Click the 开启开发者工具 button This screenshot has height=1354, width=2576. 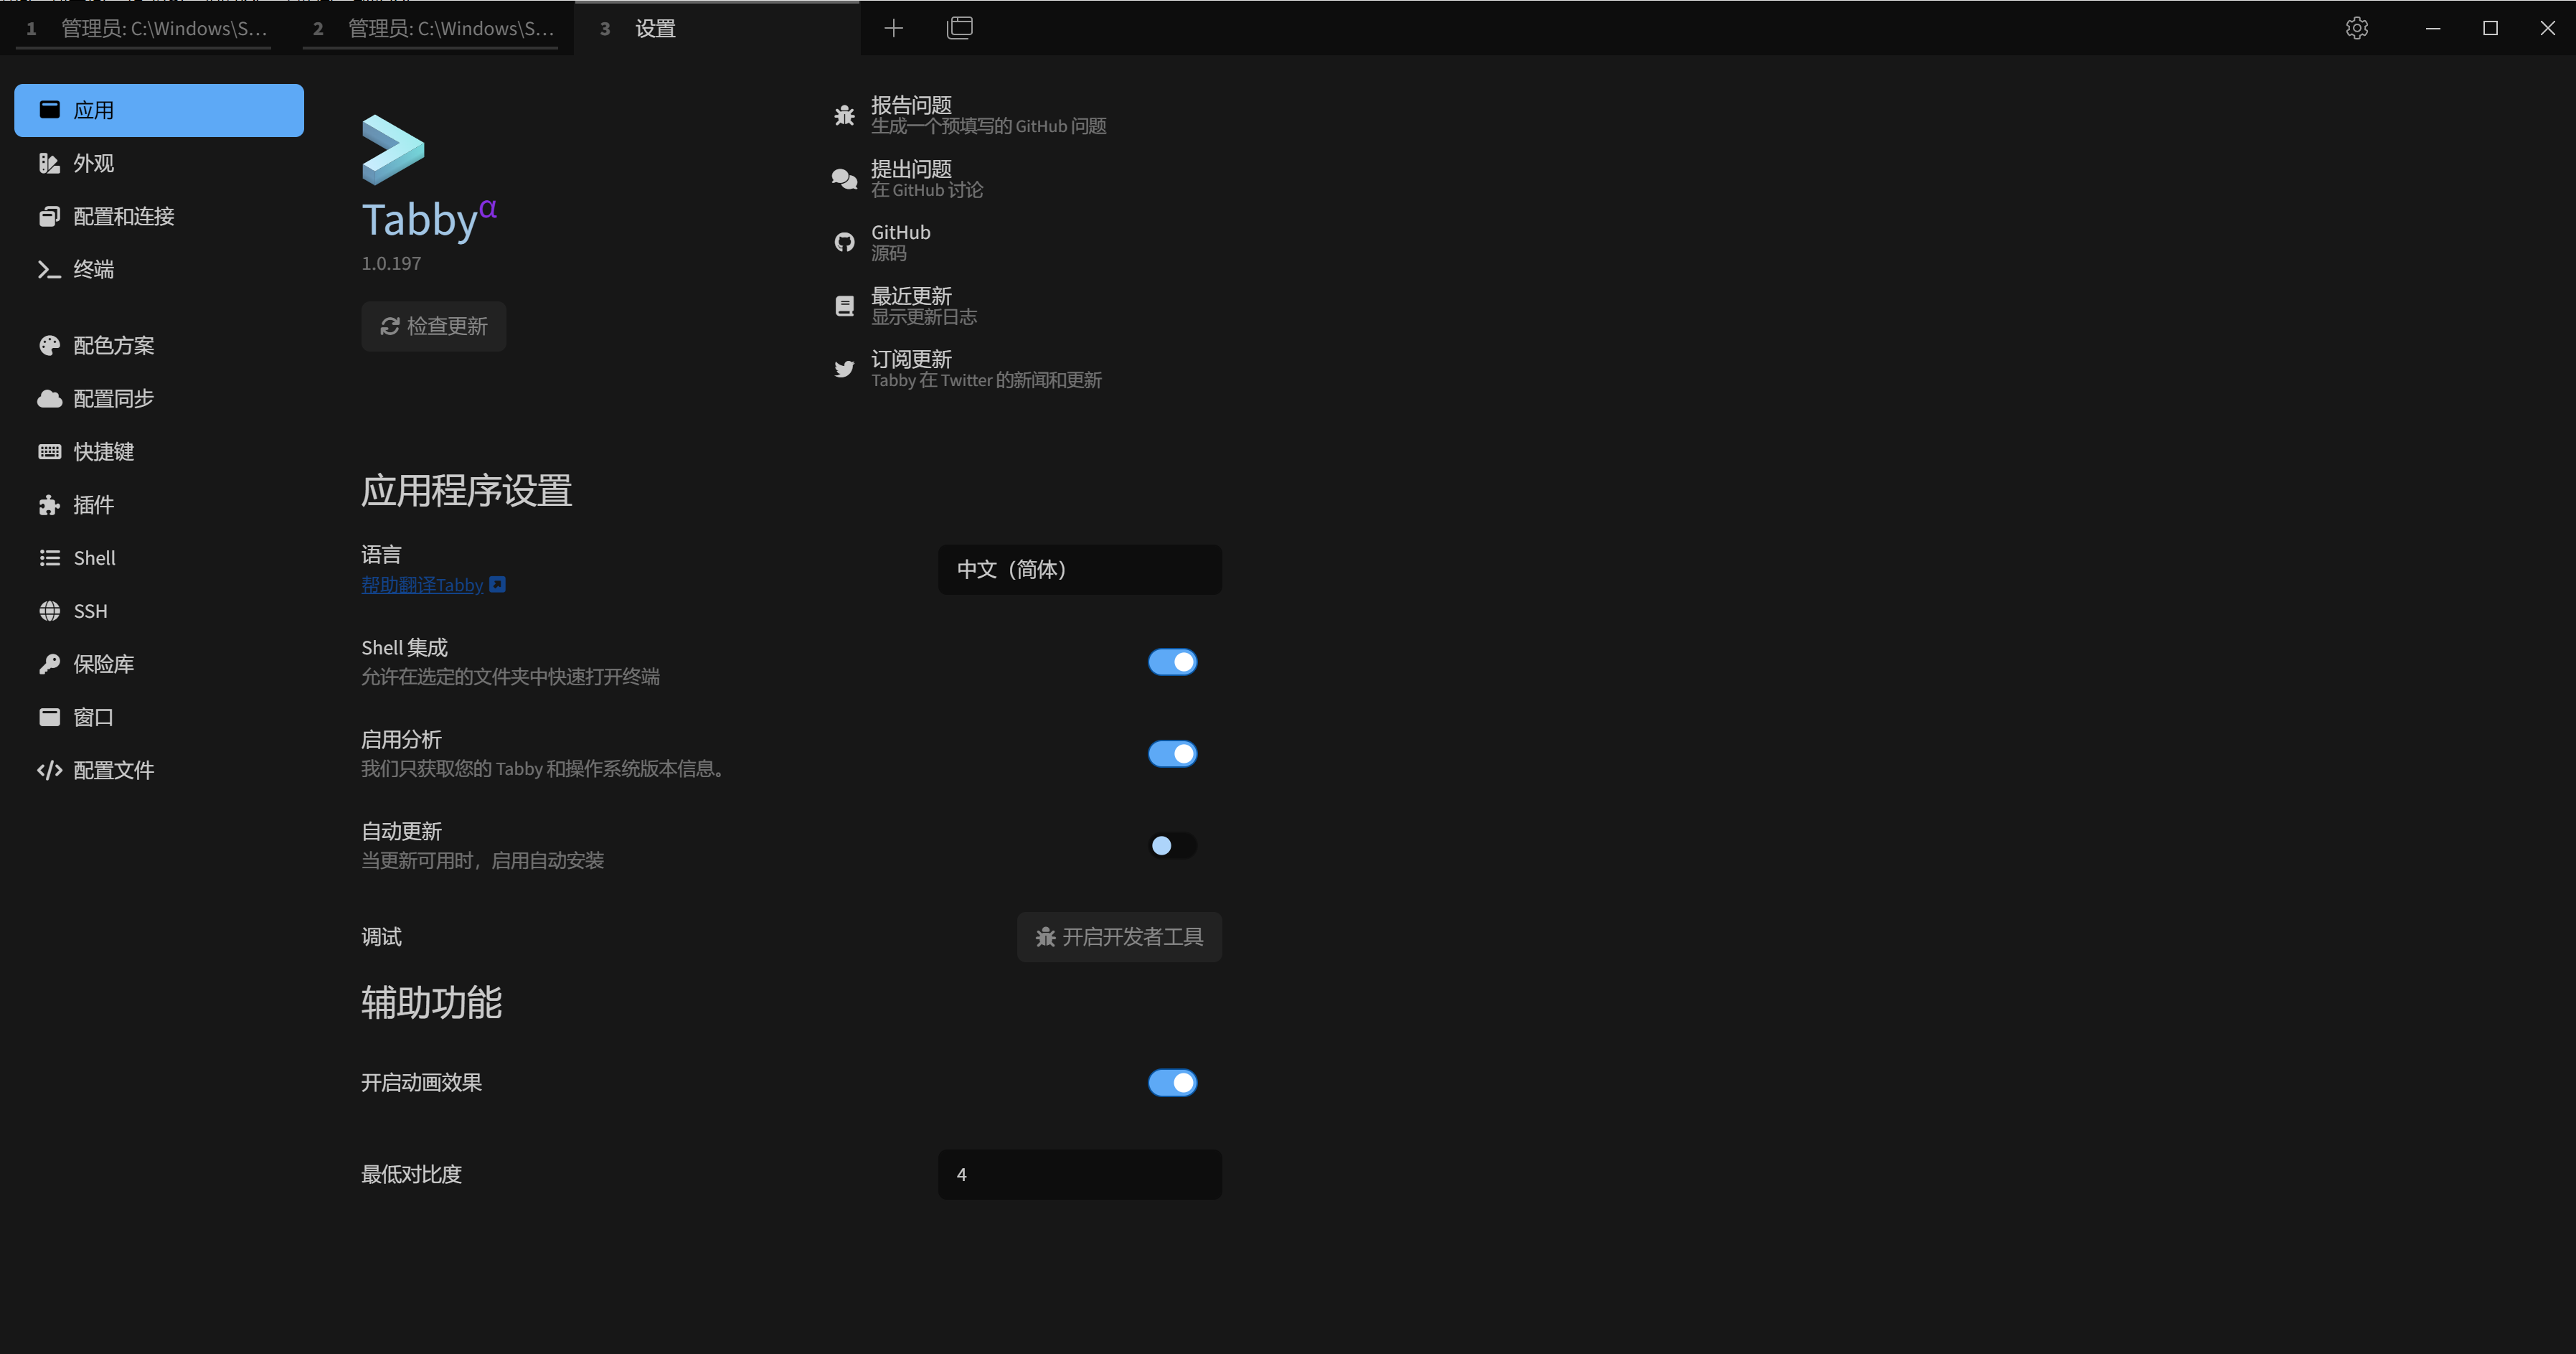coord(1119,937)
